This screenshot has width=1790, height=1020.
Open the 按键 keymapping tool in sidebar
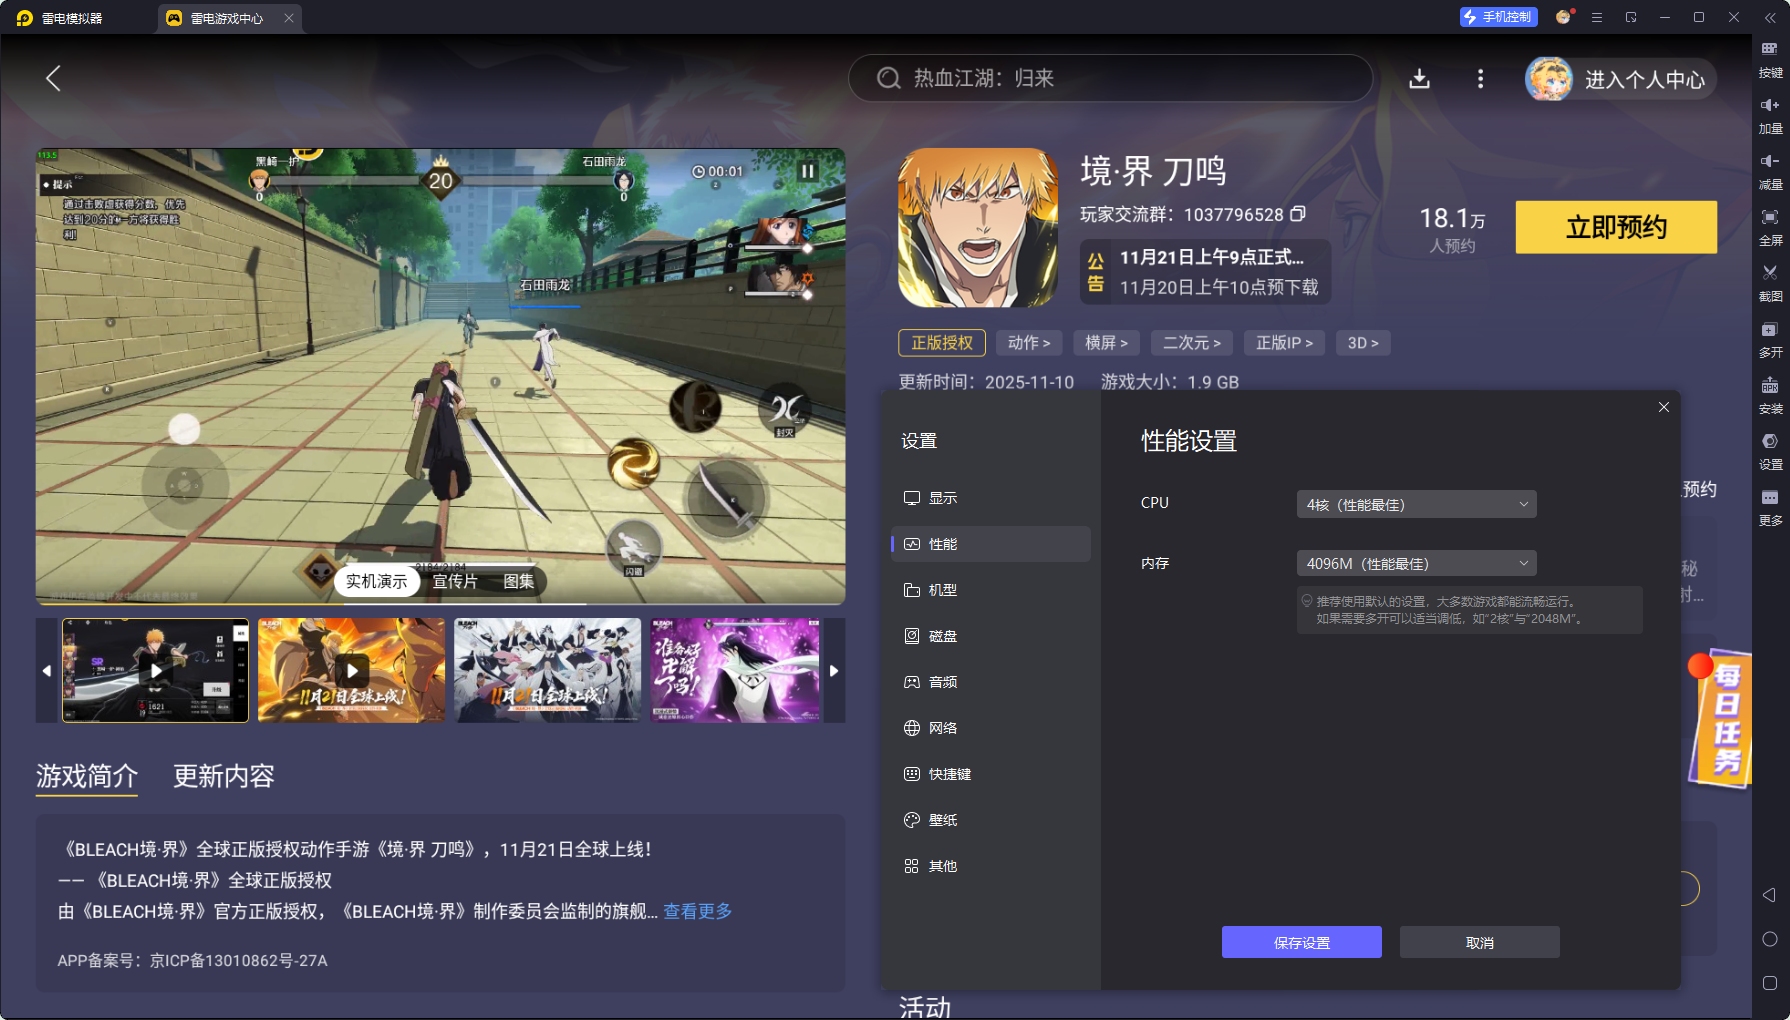click(x=1770, y=59)
